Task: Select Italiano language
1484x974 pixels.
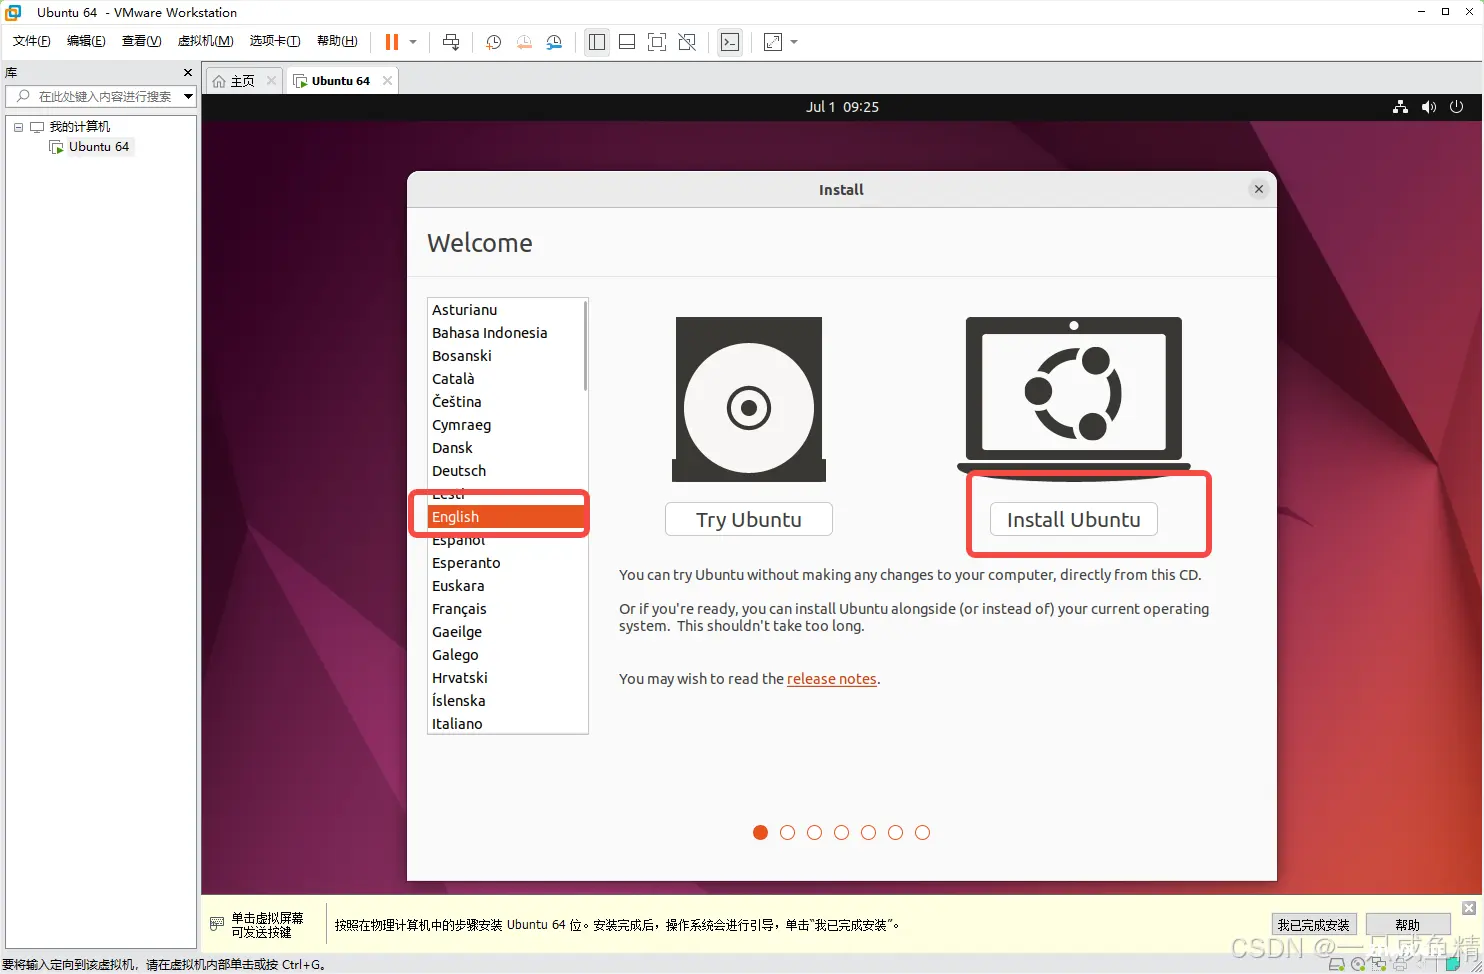Action: [505, 724]
